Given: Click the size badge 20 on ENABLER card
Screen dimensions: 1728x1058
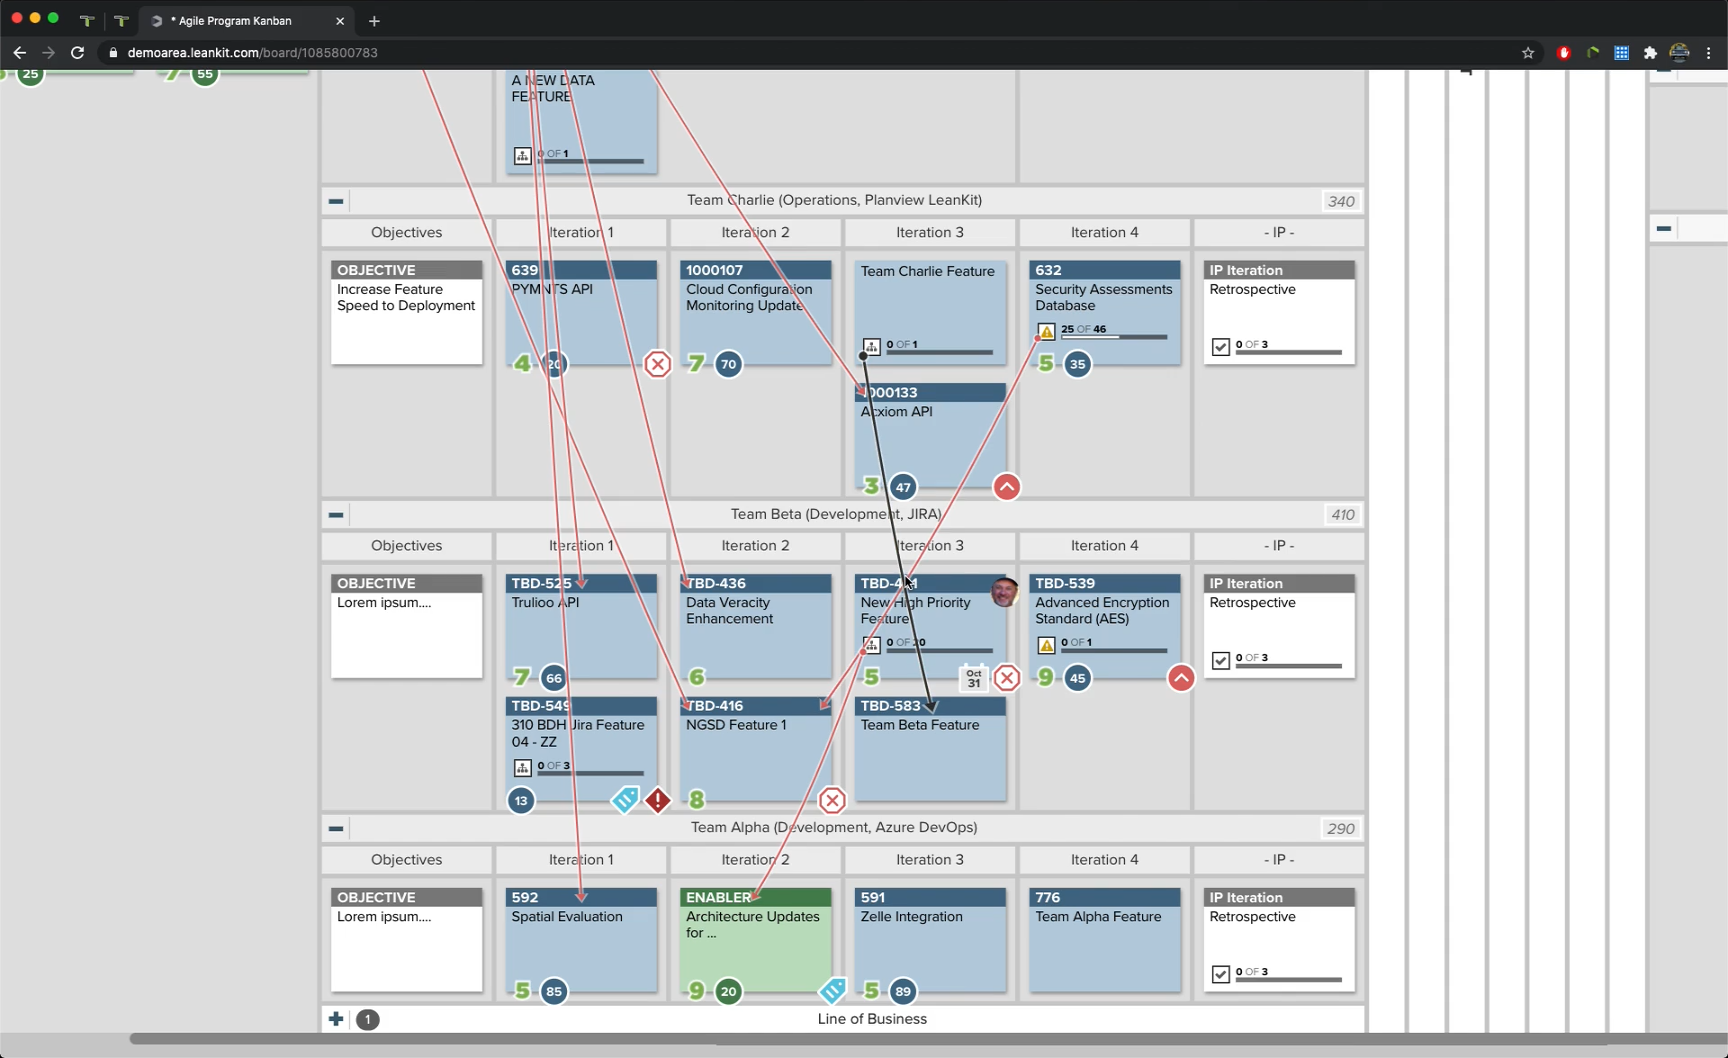Looking at the screenshot, I should [x=729, y=992].
